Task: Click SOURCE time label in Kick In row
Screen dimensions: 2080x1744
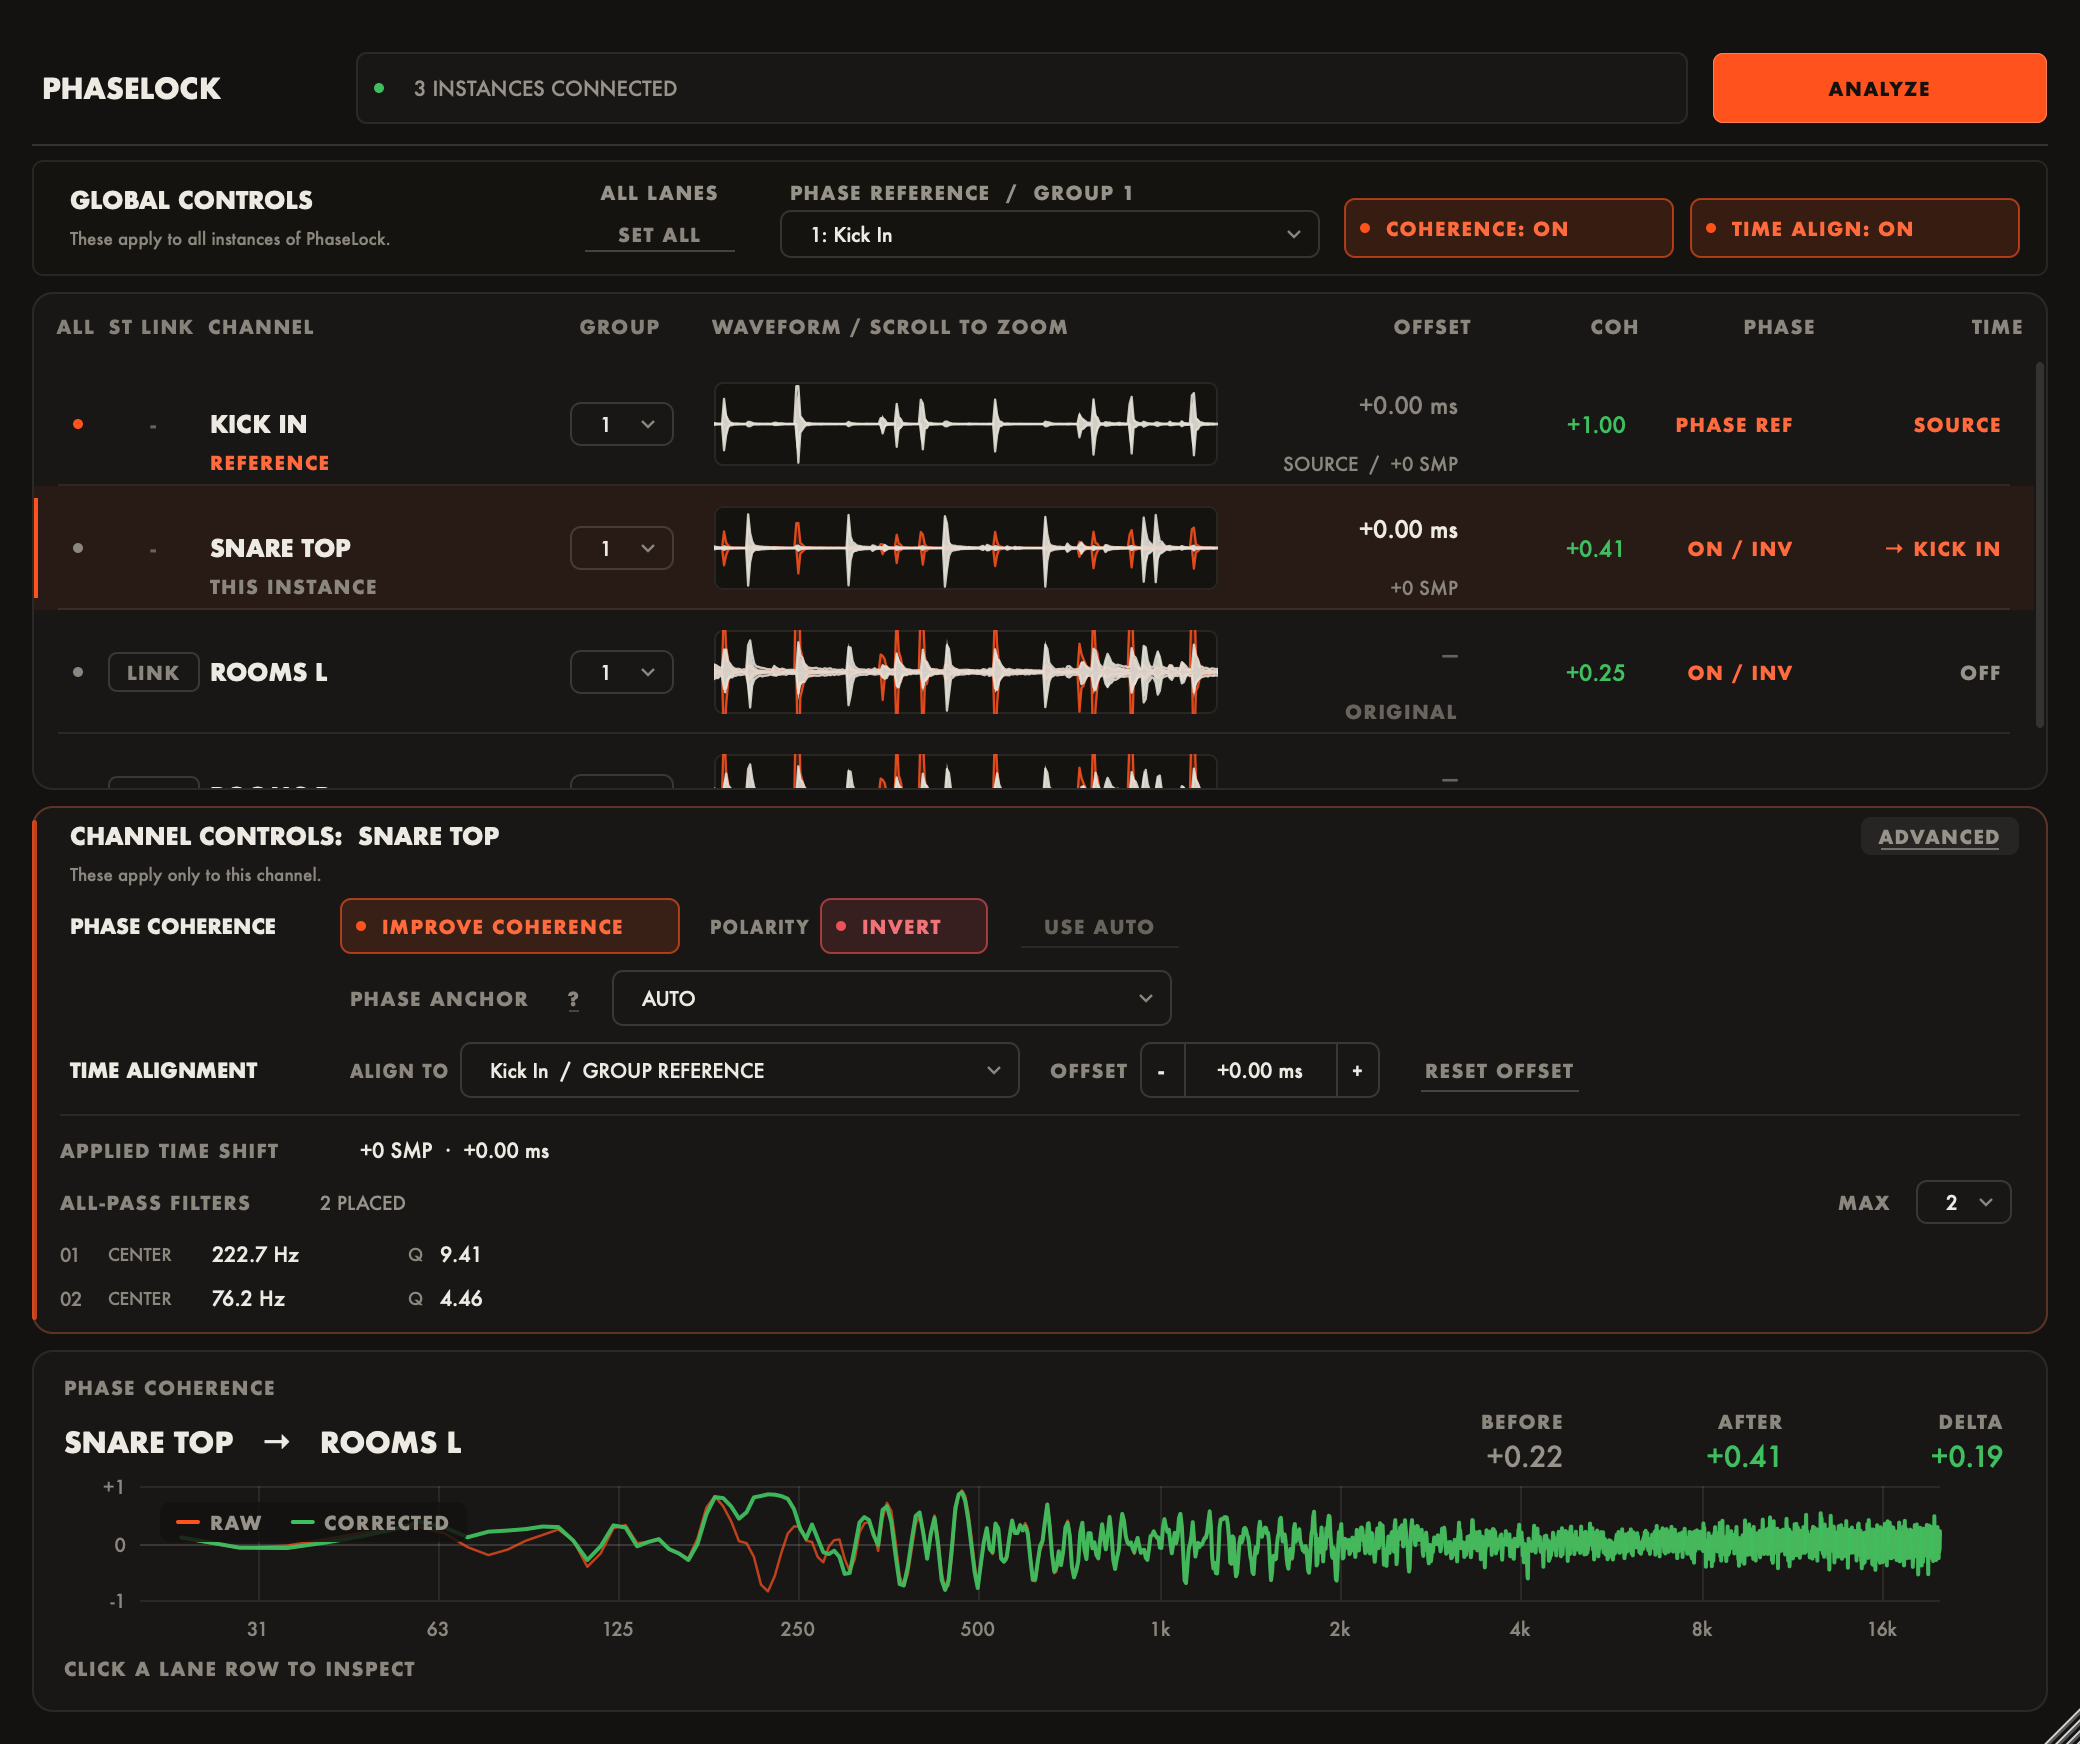Action: click(1957, 424)
